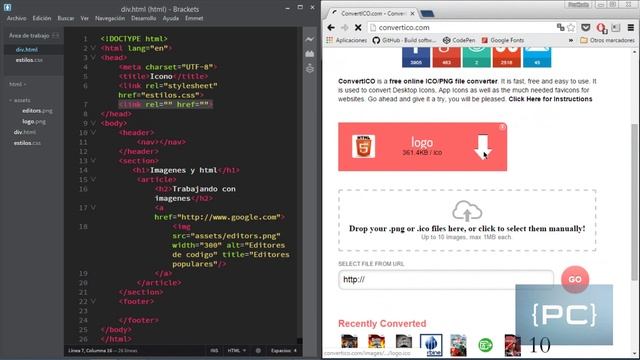Open the Chrome hamburger menu
The image size is (640, 360).
[631, 27]
